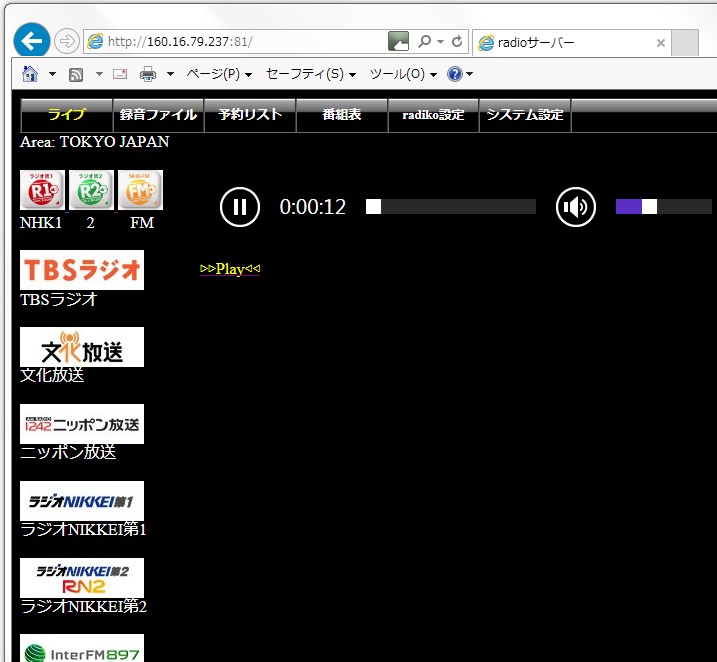
Task: Select the ライブ tab
Action: point(67,115)
